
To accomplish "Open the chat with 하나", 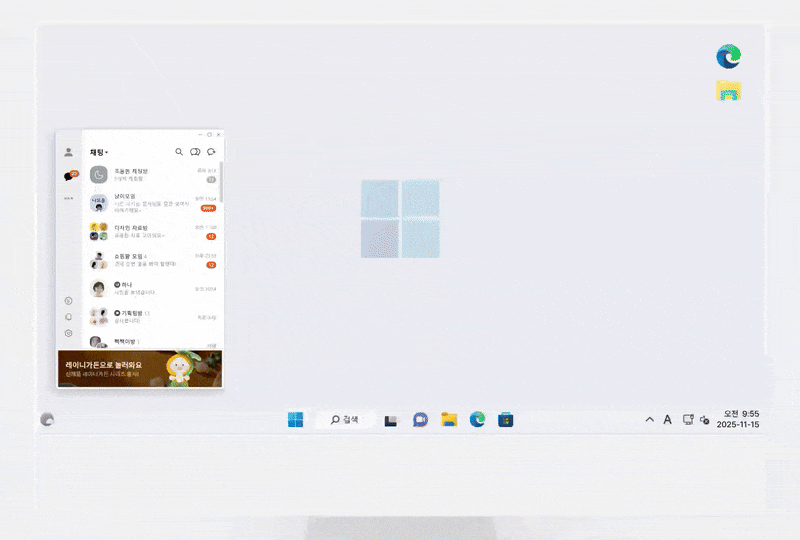I will pos(150,289).
